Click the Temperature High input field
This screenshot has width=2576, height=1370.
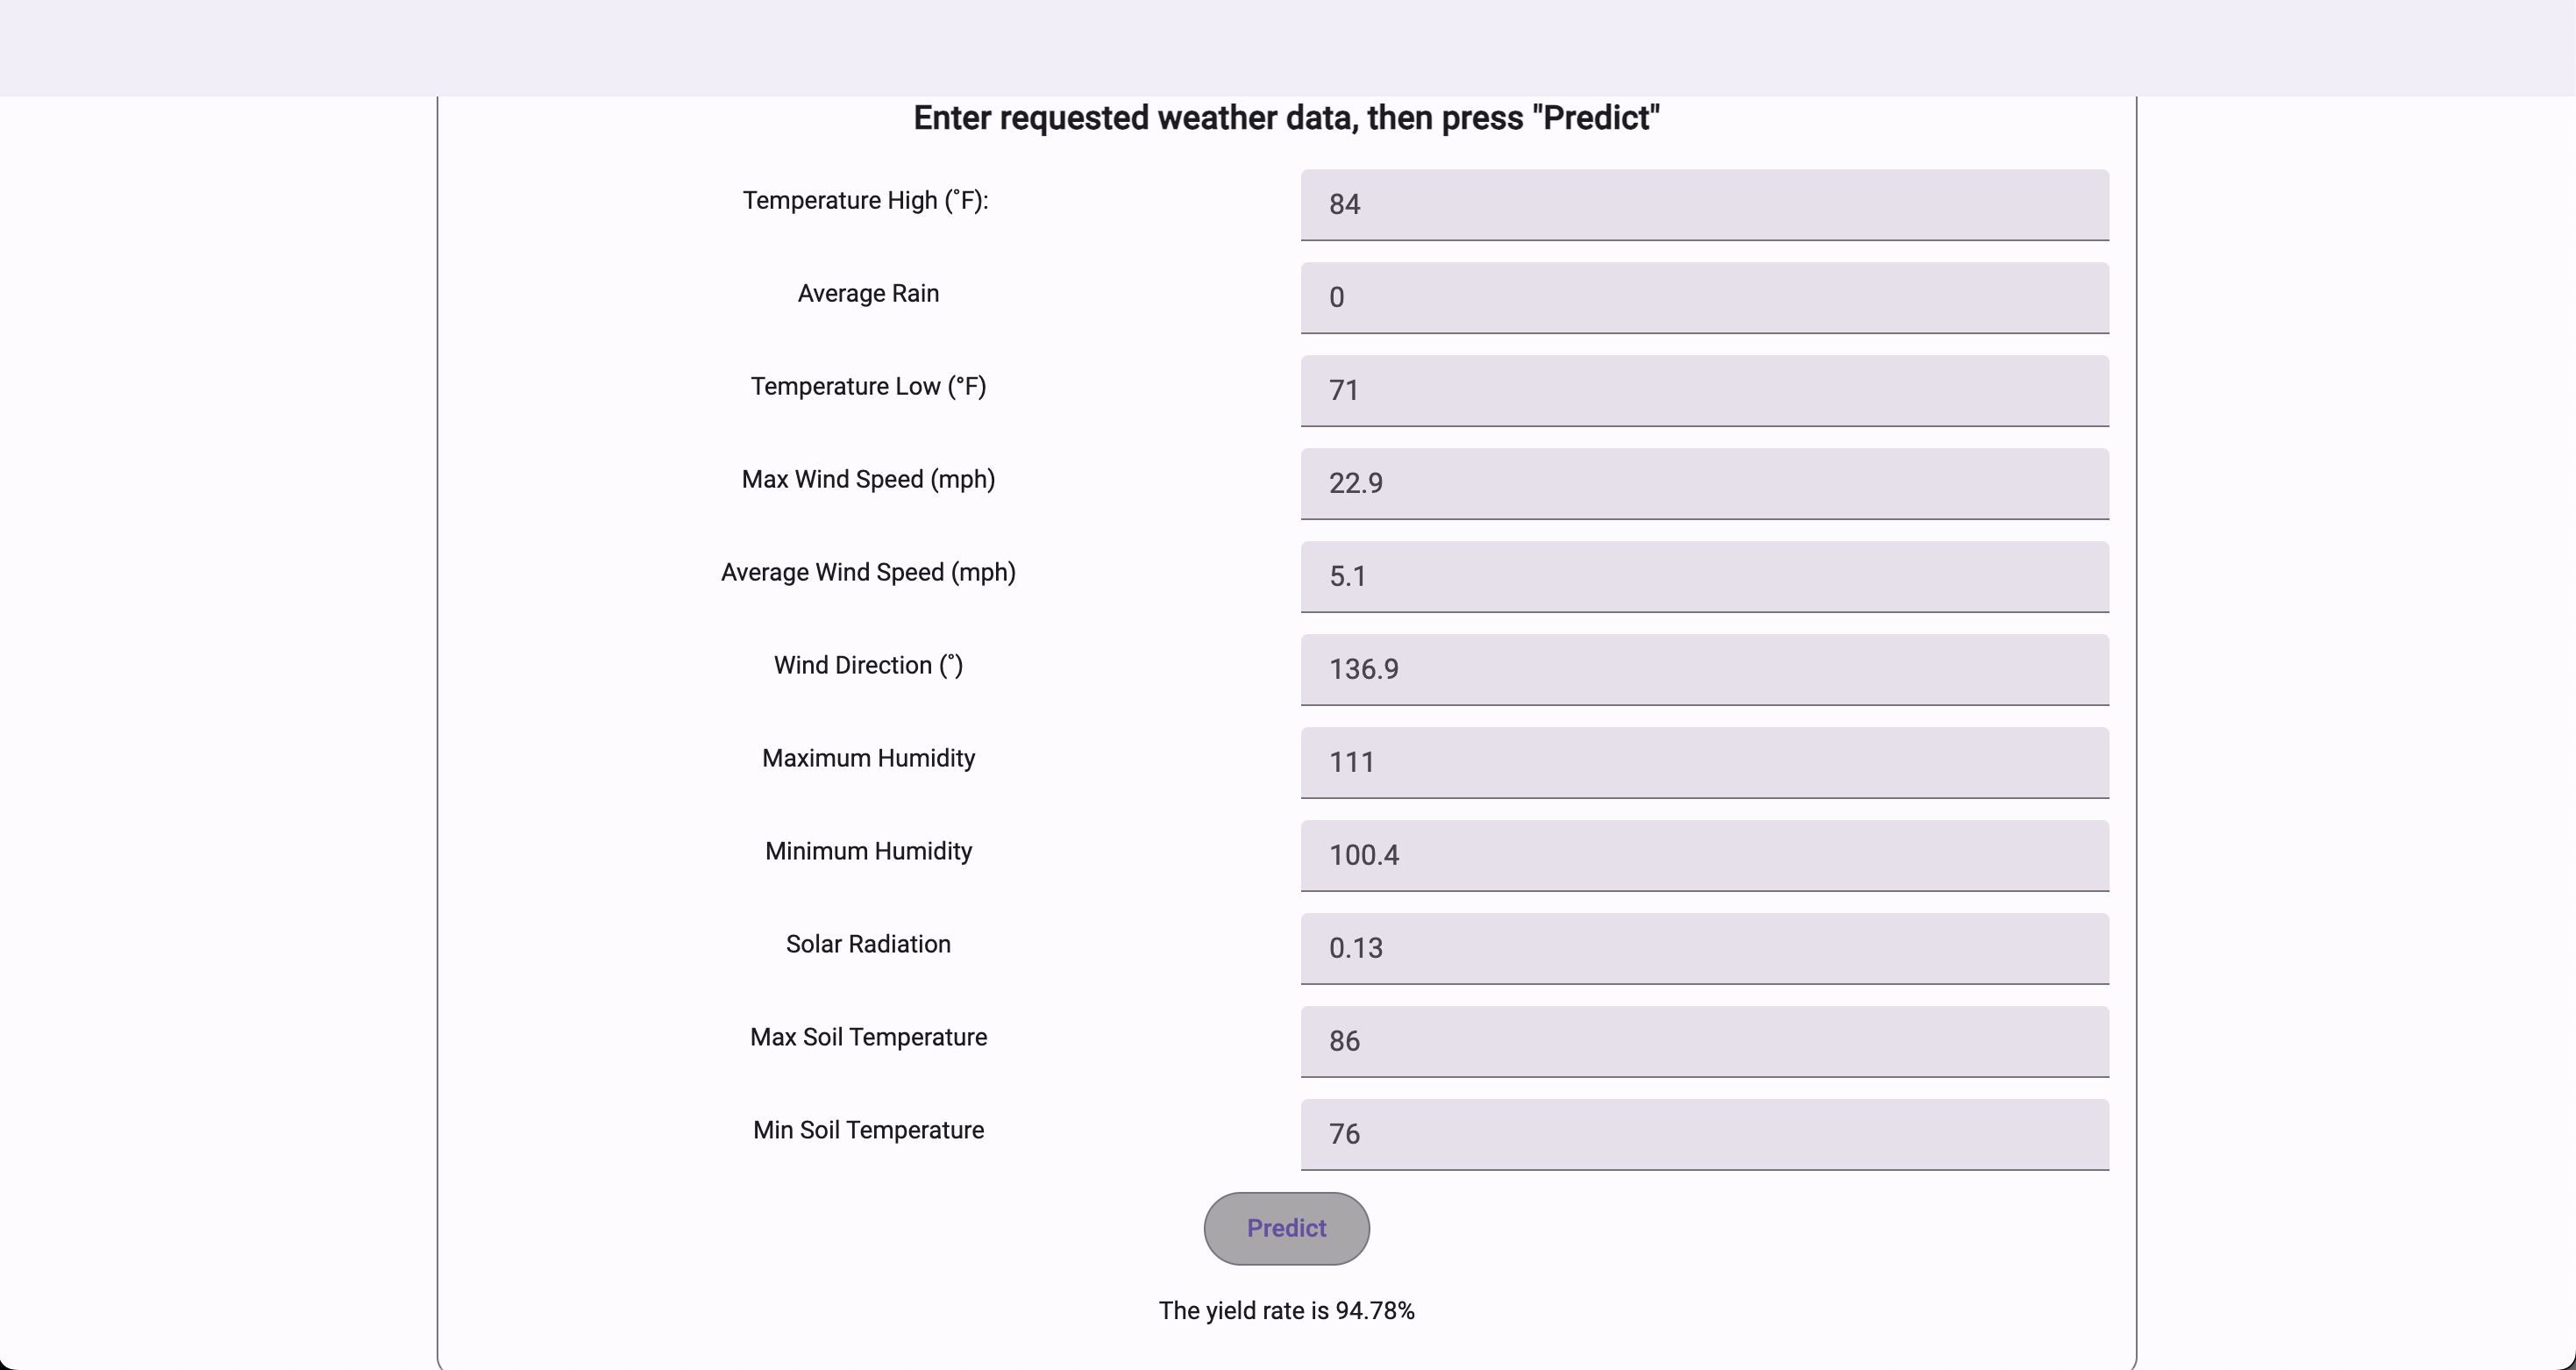pyautogui.click(x=1704, y=204)
